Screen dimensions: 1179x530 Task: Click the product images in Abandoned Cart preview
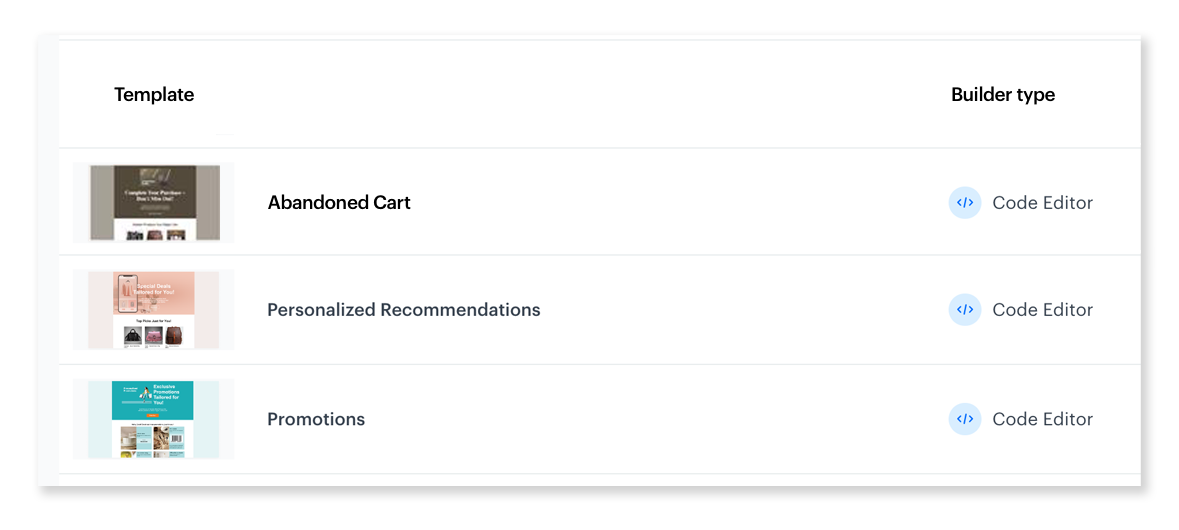[153, 235]
